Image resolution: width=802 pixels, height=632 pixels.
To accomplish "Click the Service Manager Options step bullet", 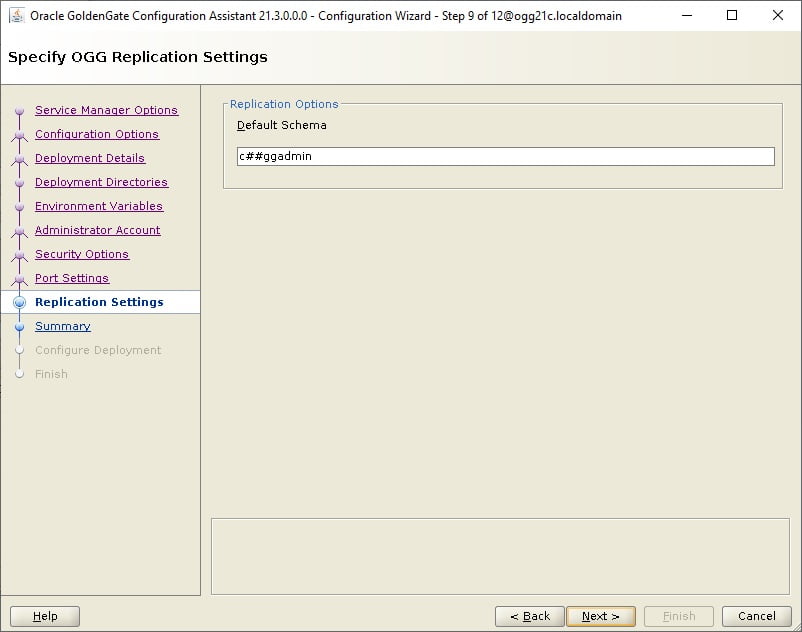I will (x=19, y=110).
